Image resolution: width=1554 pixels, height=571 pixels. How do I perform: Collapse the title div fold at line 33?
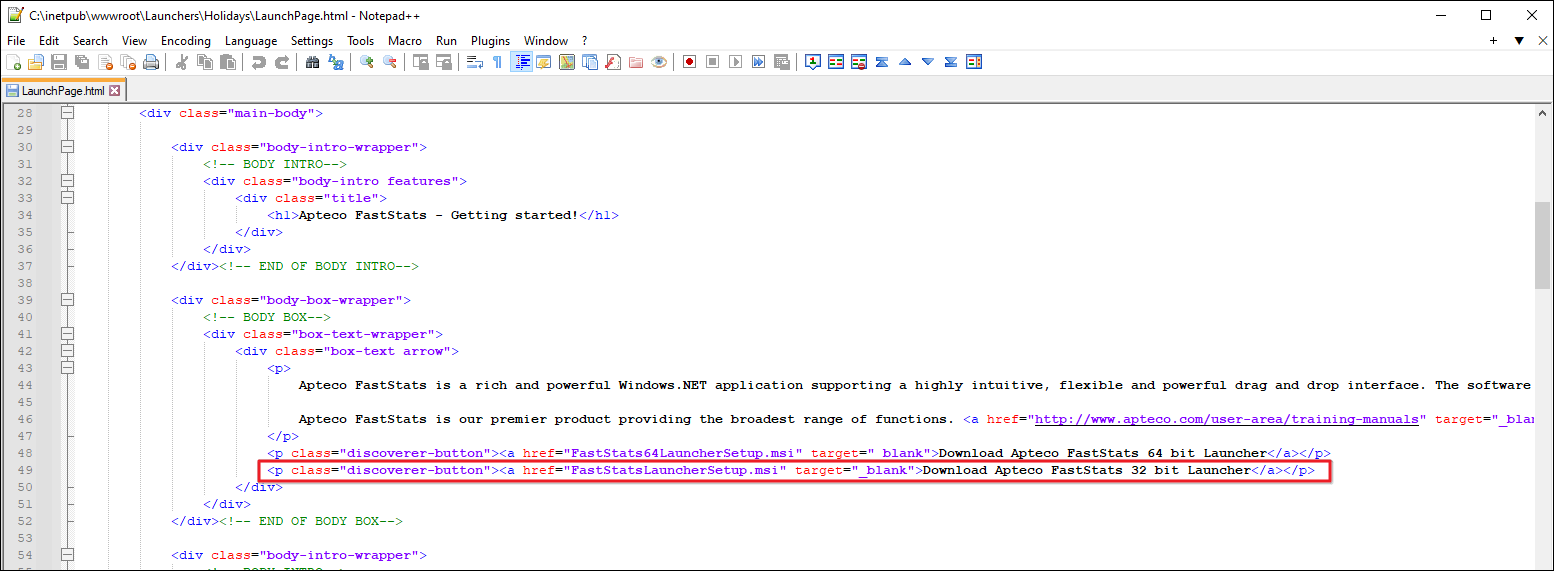click(67, 198)
